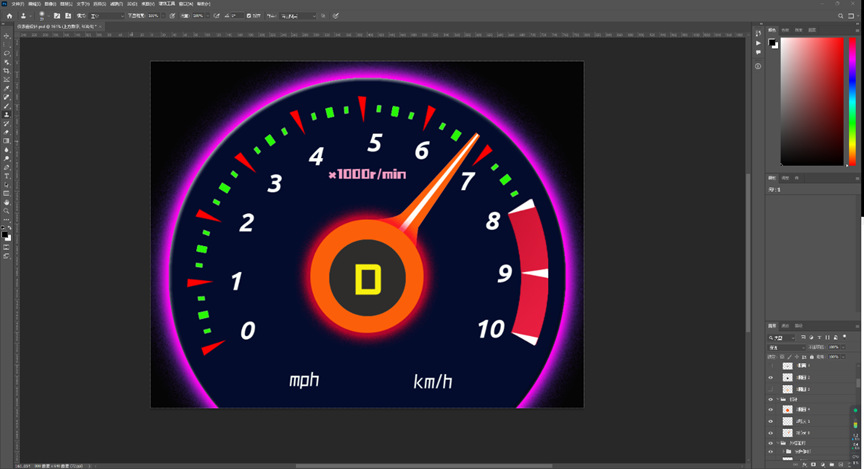Expand the nested subgroup folder chevron

pyautogui.click(x=783, y=451)
